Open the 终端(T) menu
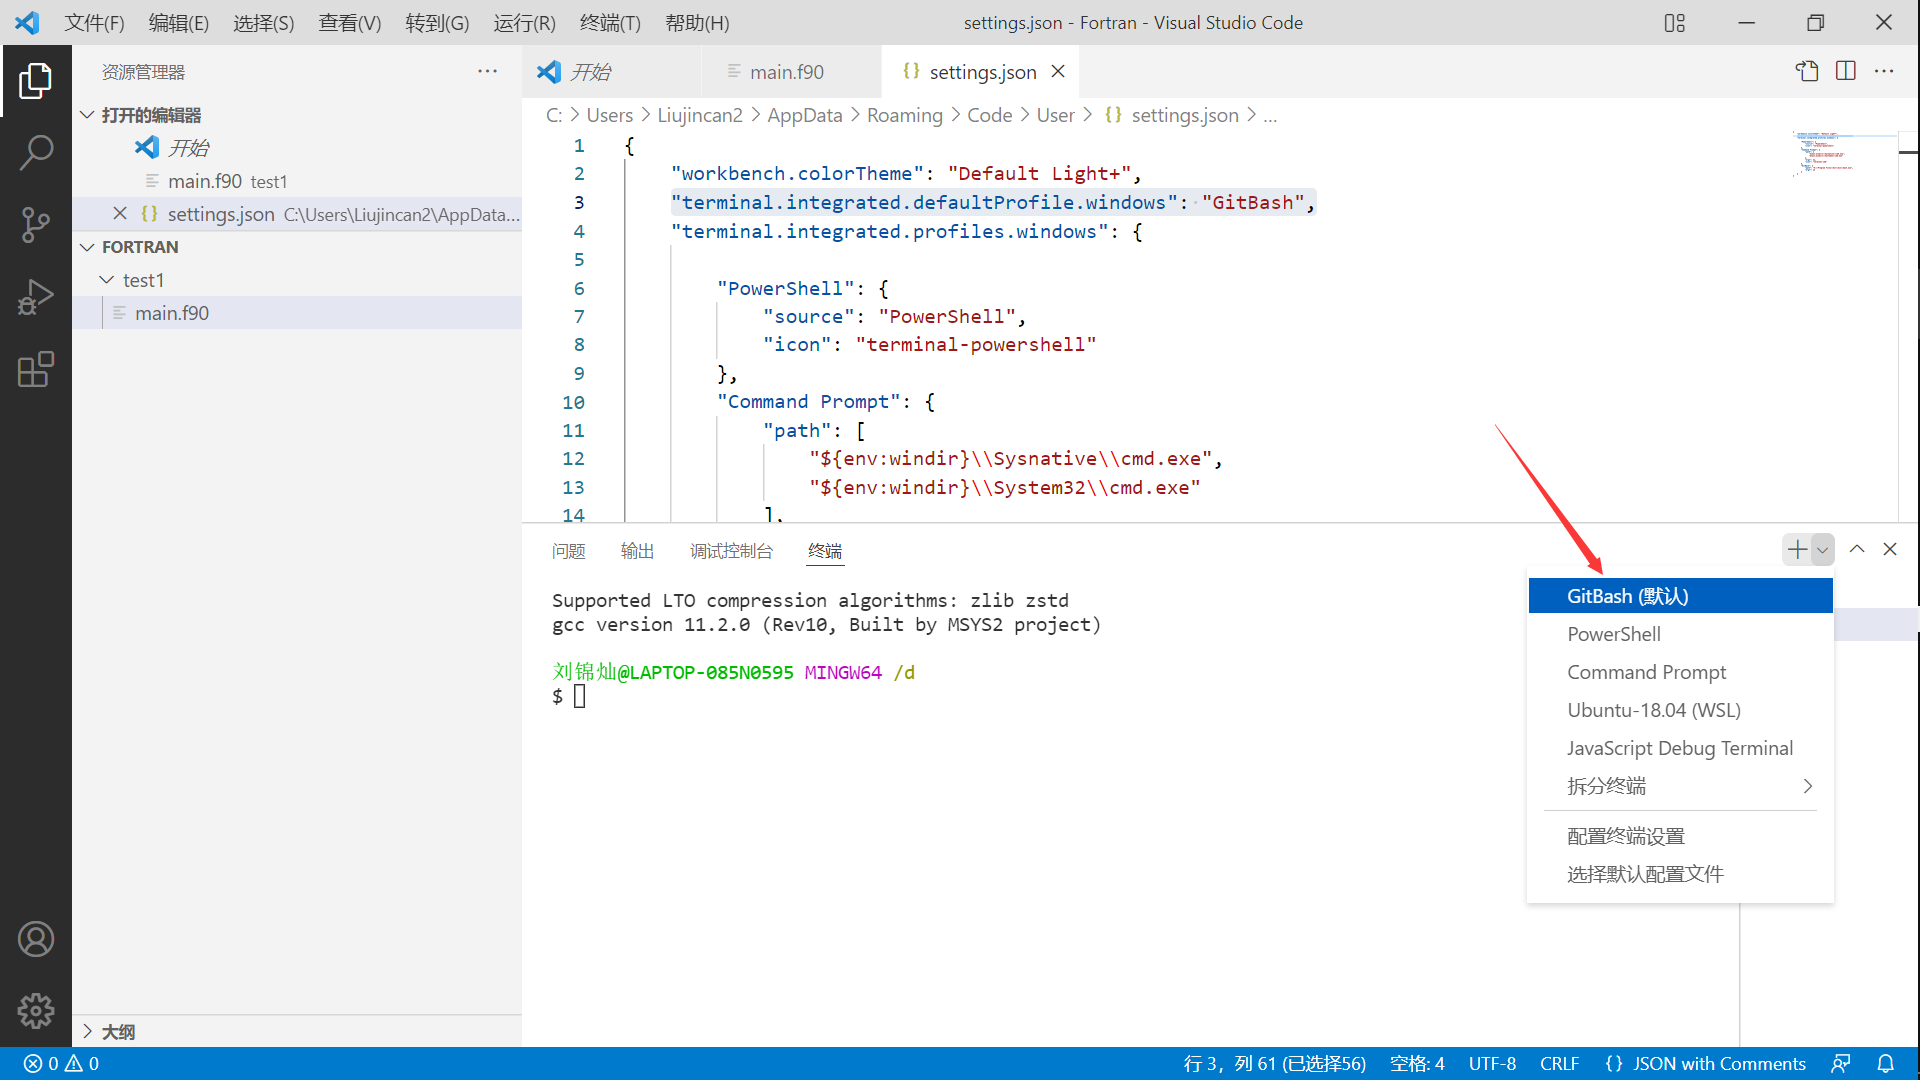 point(610,22)
